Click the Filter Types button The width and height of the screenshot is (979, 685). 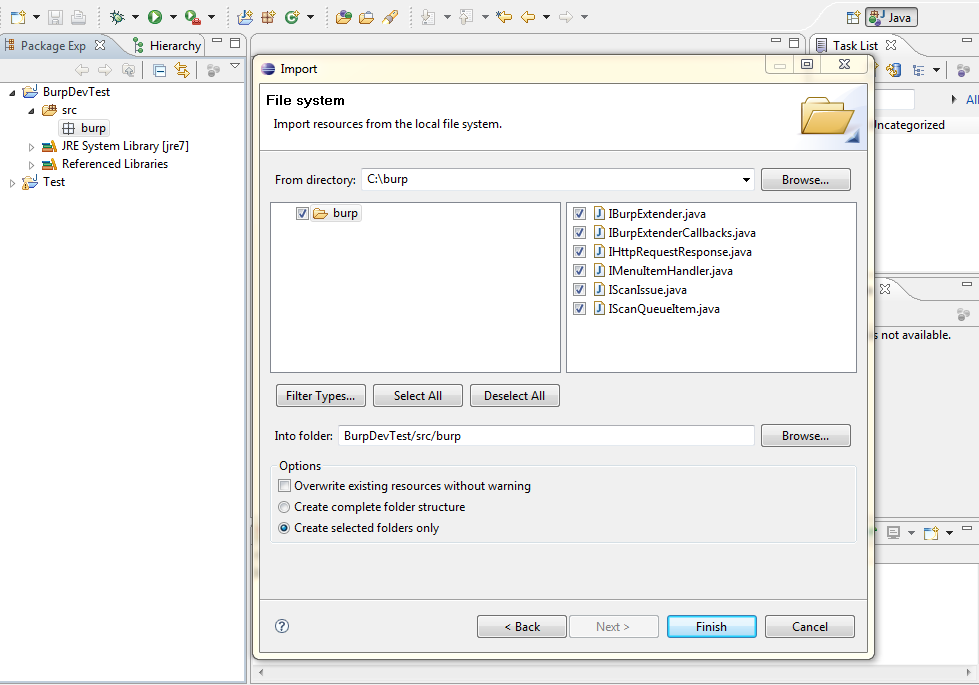coord(321,396)
